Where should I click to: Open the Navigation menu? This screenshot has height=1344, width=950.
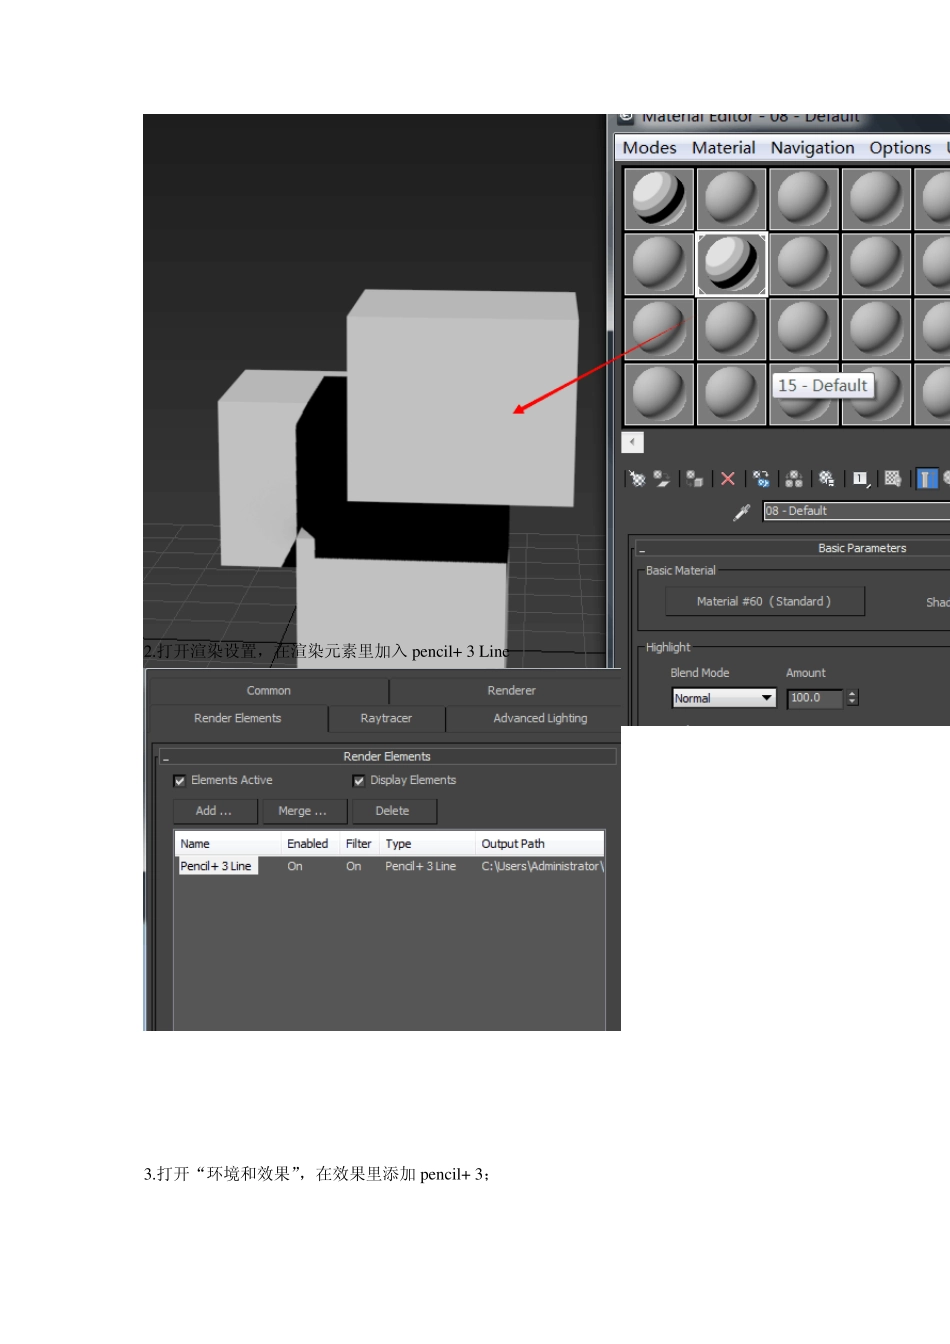coord(813,148)
